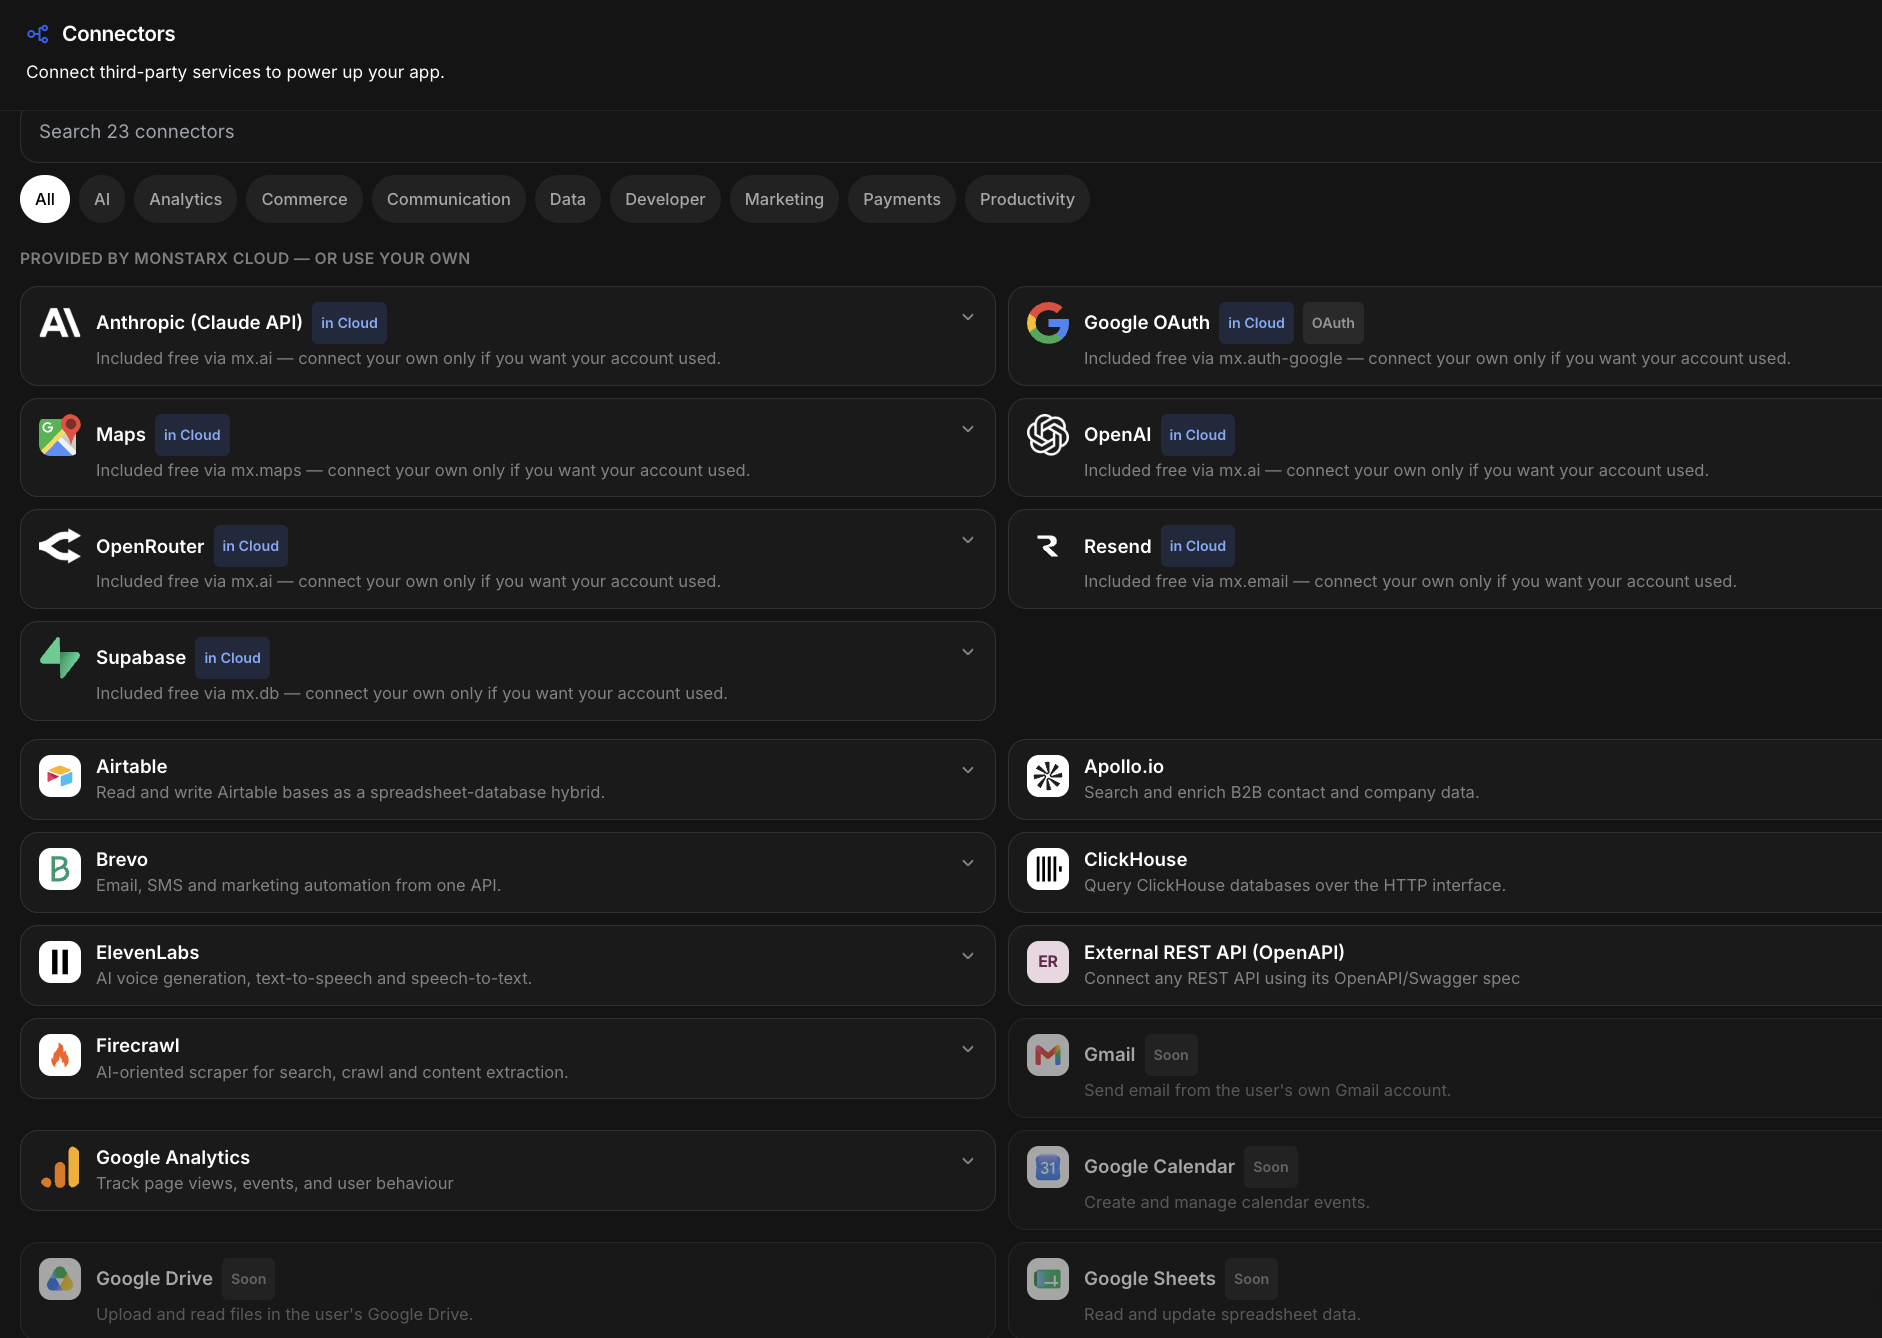1882x1338 pixels.
Task: Click the Soon badge next to Google Sheets
Action: (x=1251, y=1279)
